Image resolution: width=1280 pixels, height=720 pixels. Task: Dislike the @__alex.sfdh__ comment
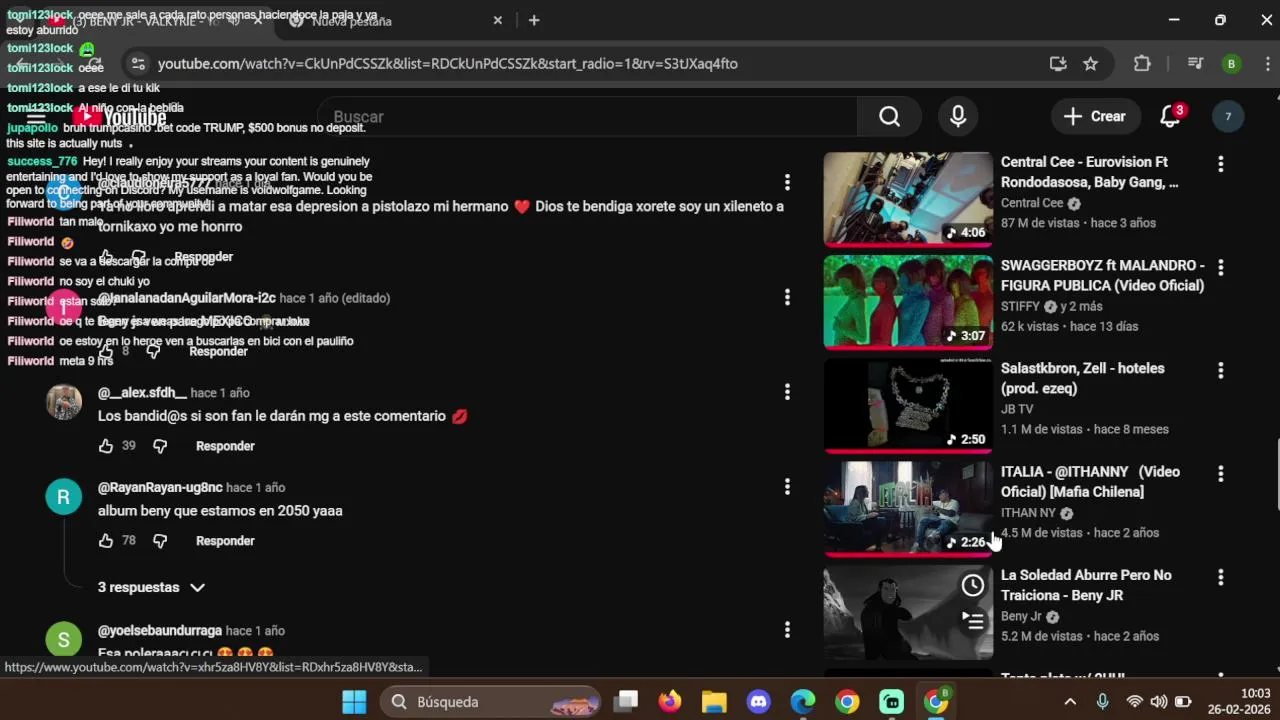click(160, 446)
